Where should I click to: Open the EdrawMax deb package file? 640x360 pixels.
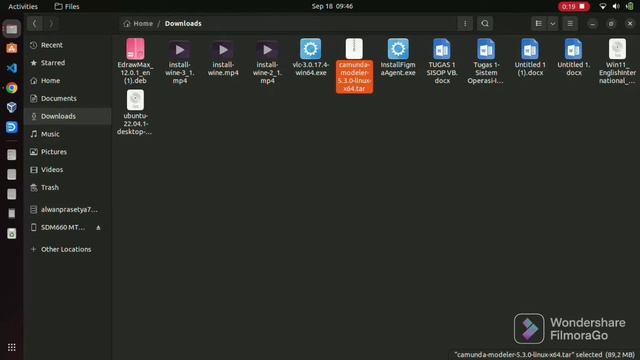135,61
